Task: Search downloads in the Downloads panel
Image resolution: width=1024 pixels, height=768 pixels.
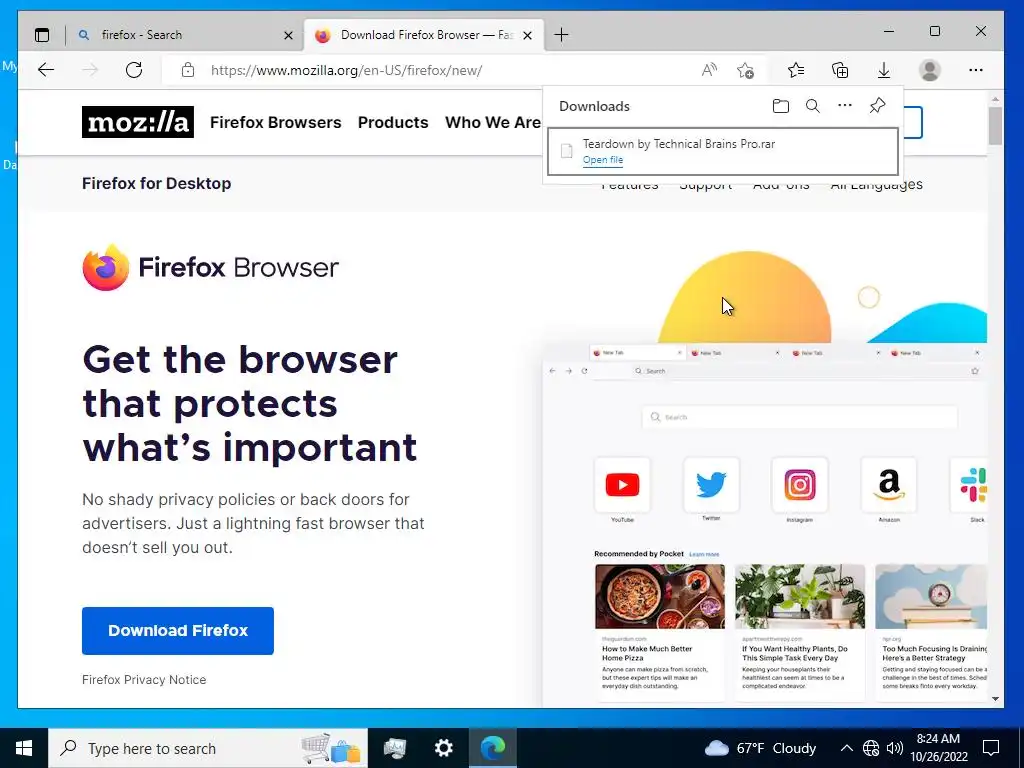Action: tap(812, 106)
